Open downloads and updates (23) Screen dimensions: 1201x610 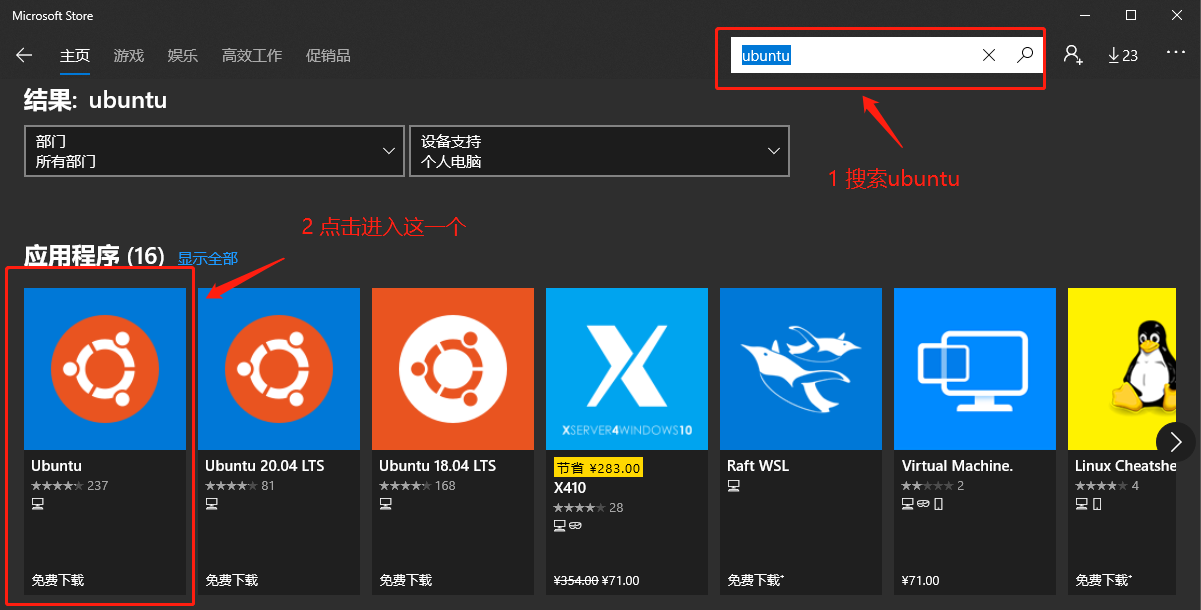coord(1123,56)
